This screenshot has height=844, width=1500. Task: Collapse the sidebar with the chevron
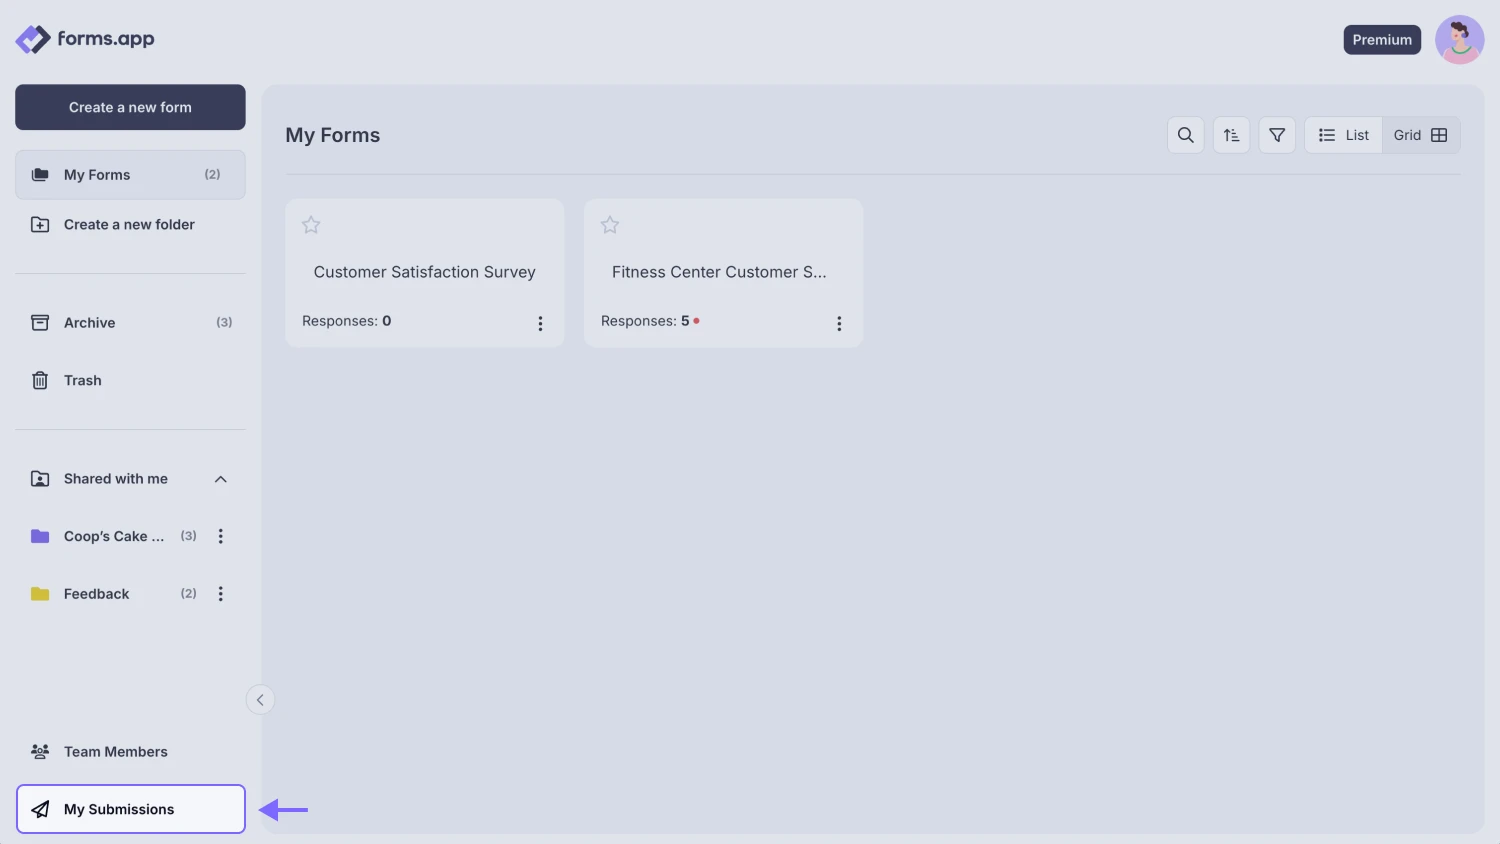260,699
